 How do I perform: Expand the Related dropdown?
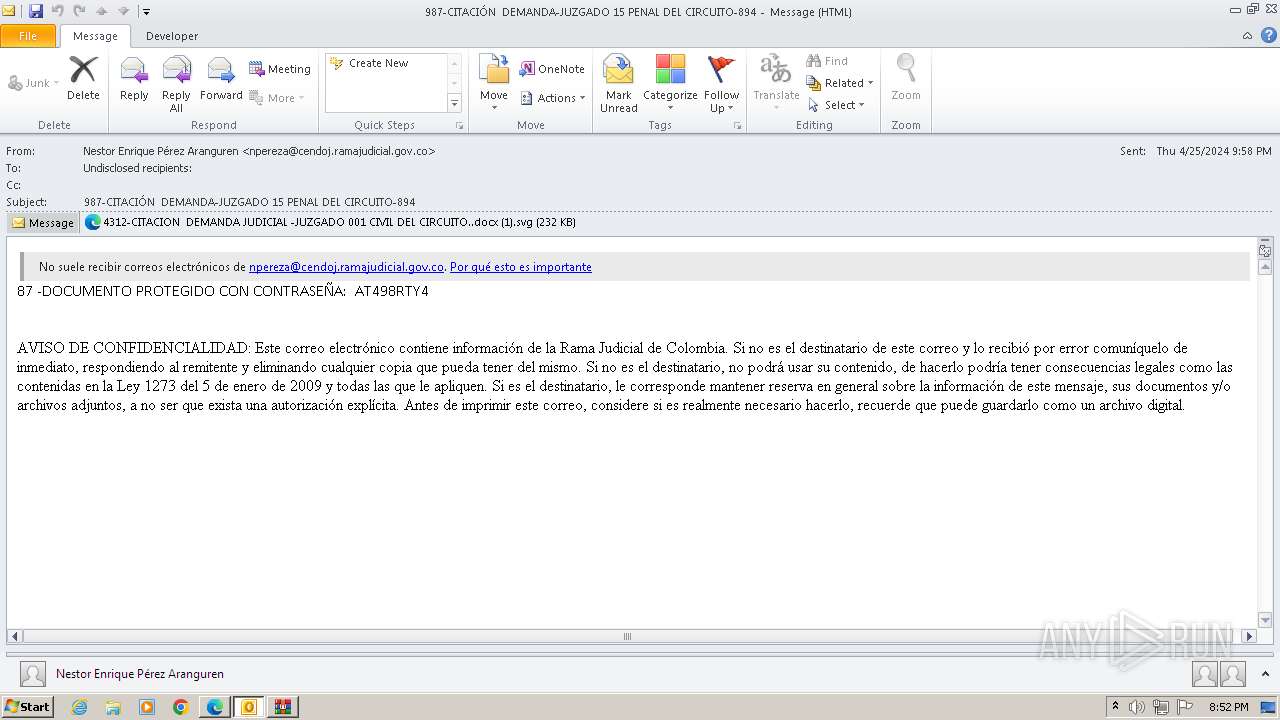point(840,83)
